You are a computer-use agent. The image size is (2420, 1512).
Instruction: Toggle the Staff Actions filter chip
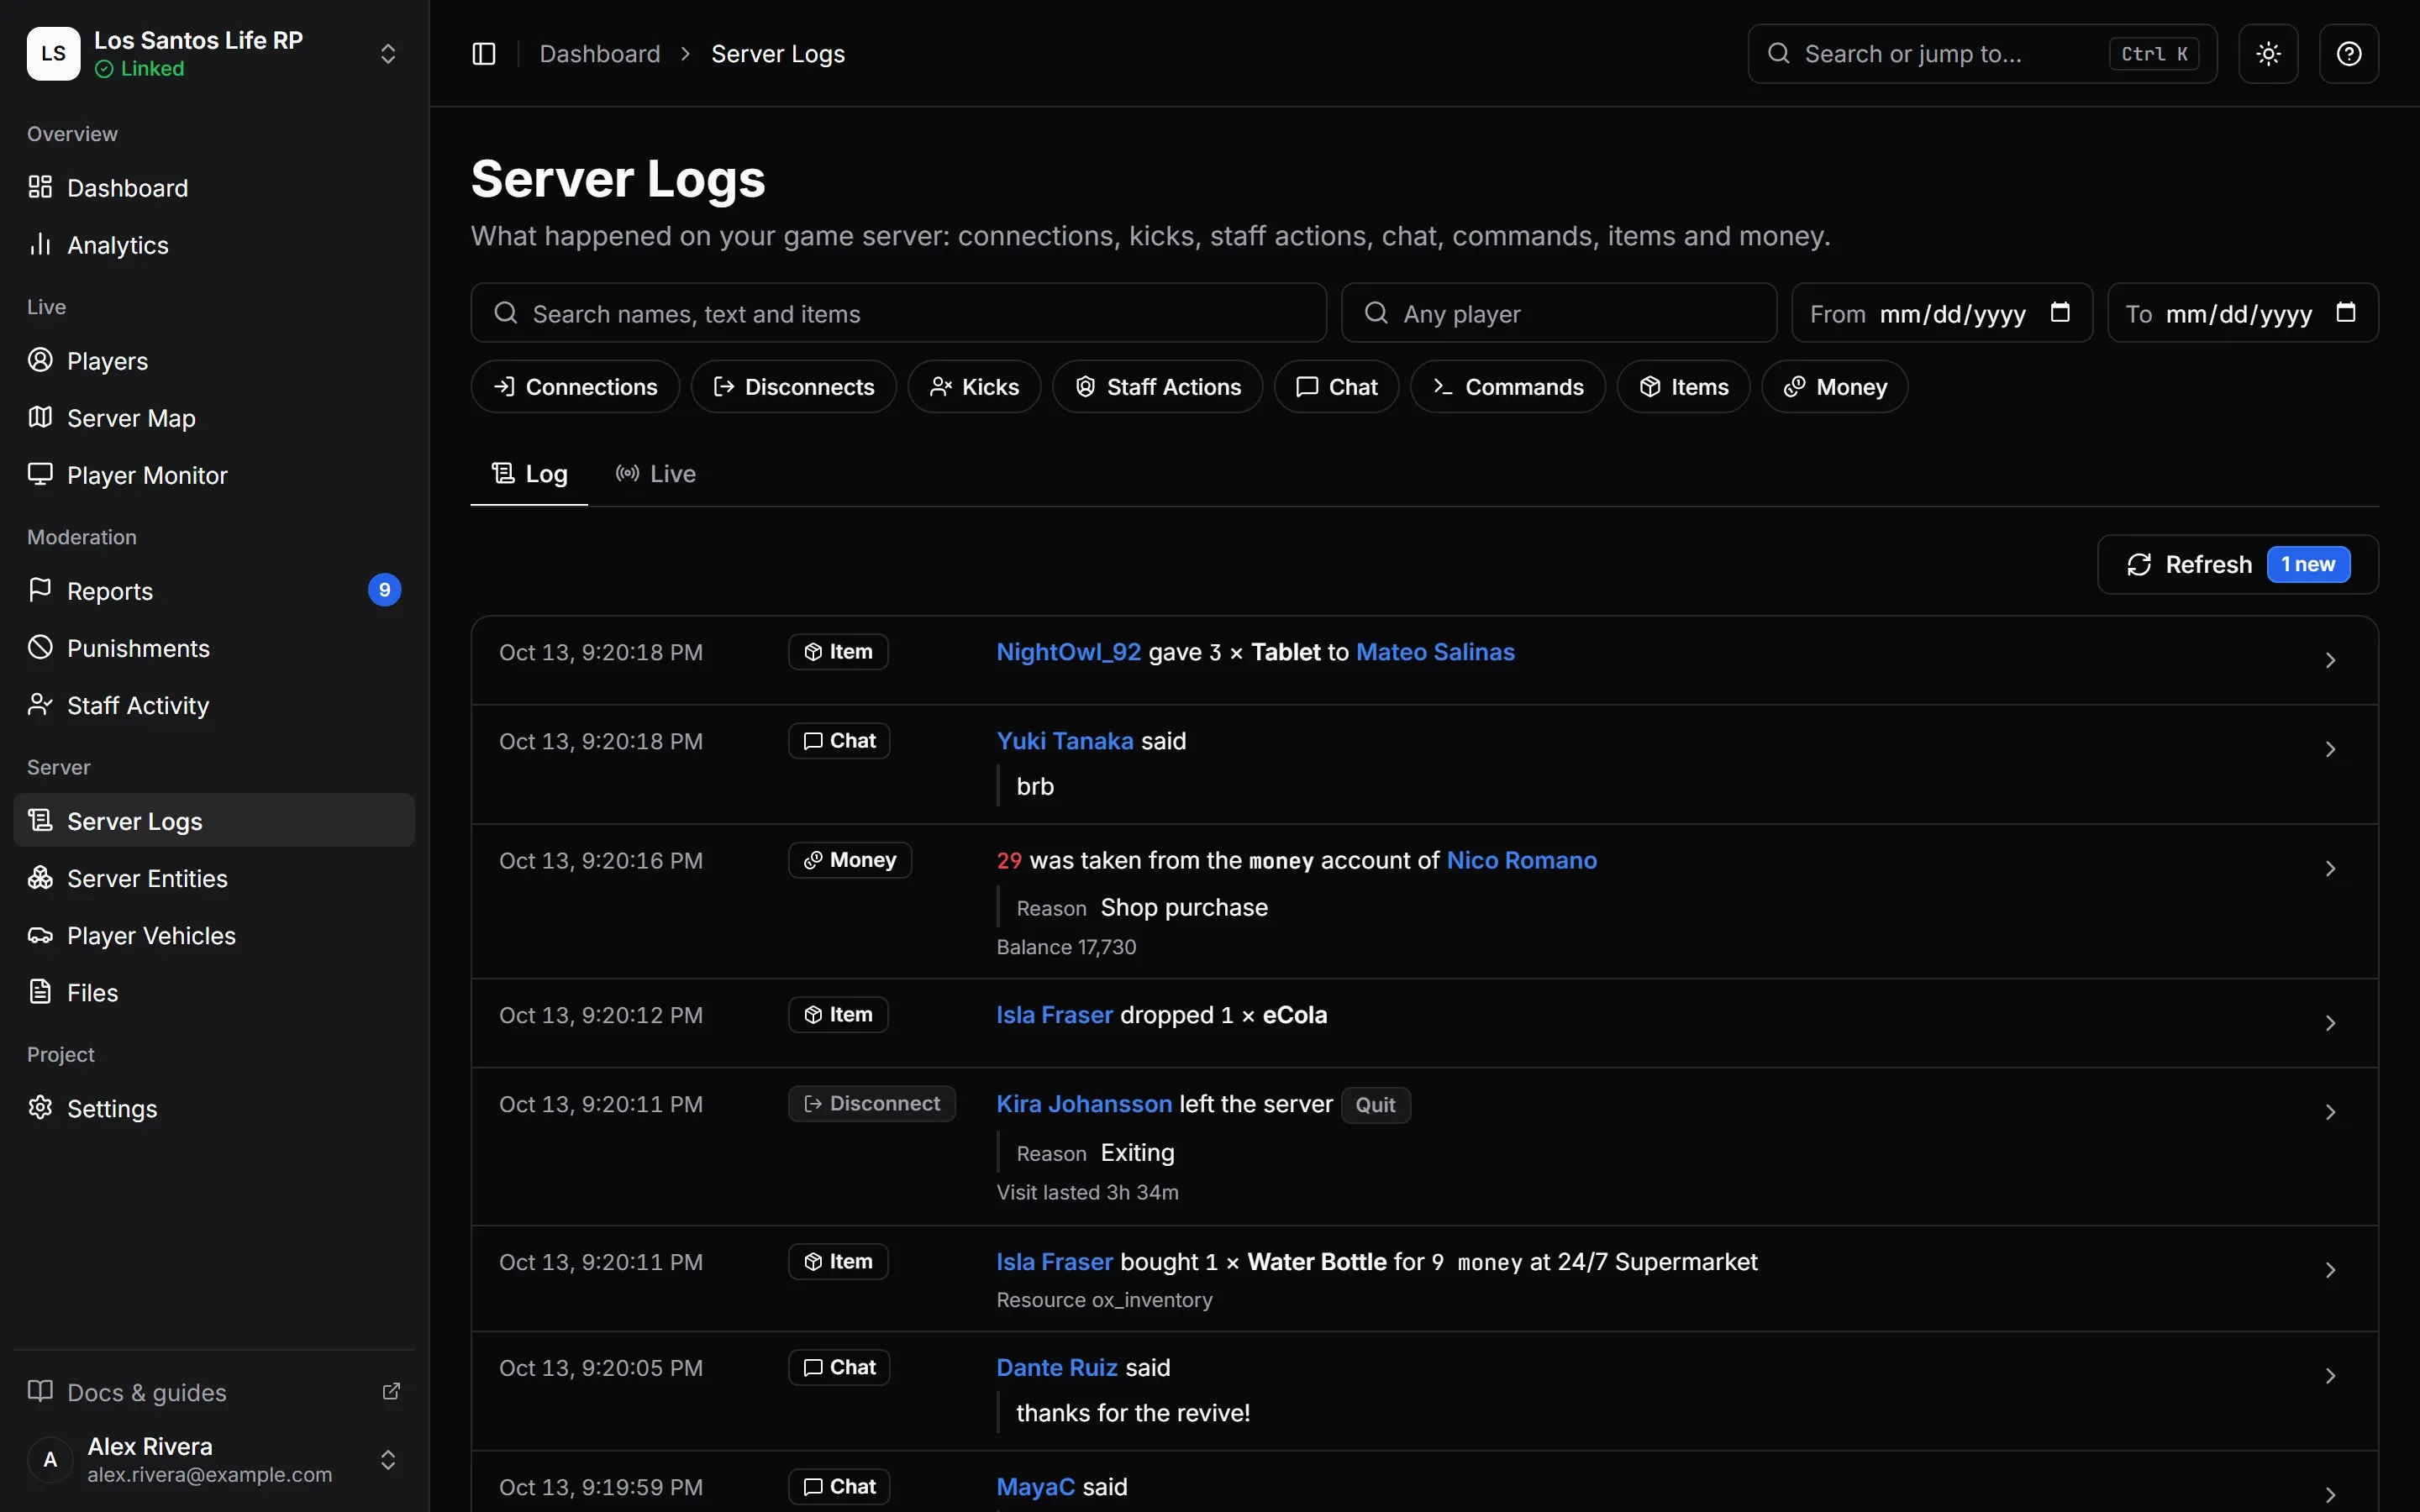click(x=1158, y=387)
